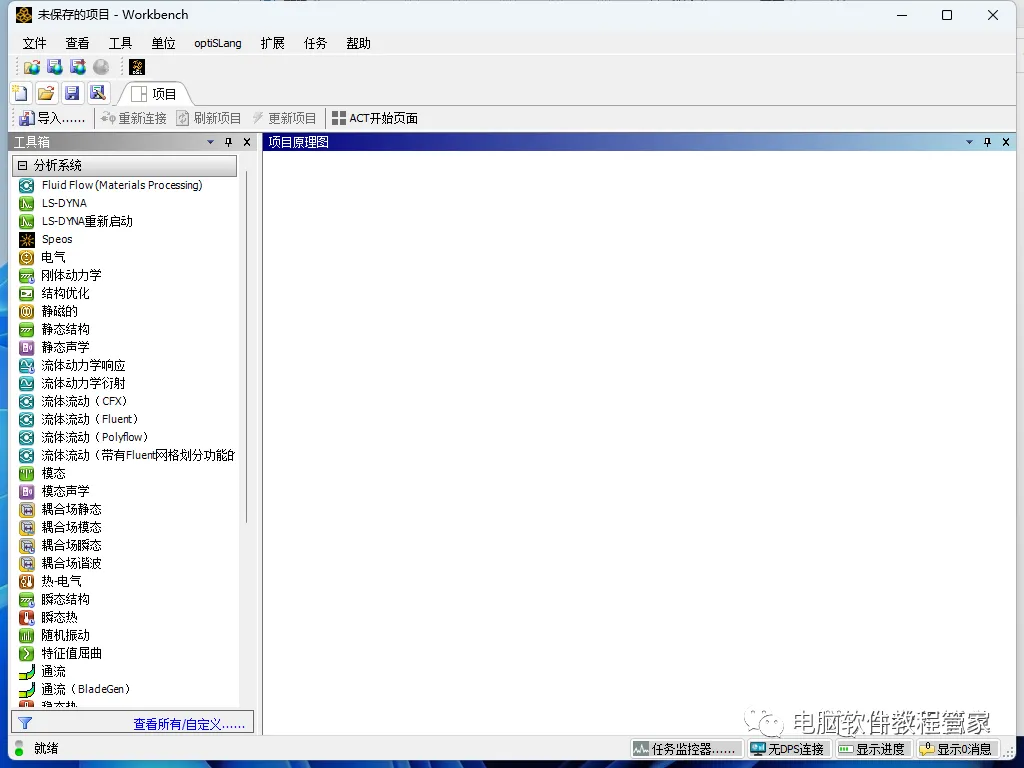Collapse the 分析系统 category
Viewport: 1024px width, 768px height.
pyautogui.click(x=22, y=165)
